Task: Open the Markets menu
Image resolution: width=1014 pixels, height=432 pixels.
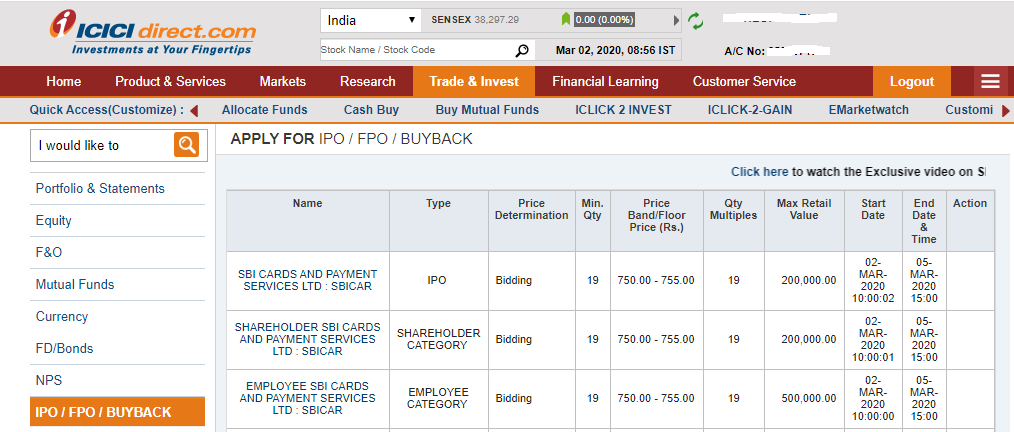Action: tap(283, 81)
